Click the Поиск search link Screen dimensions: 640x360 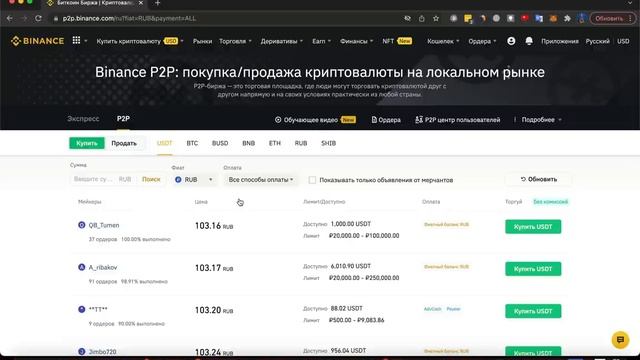pos(151,179)
